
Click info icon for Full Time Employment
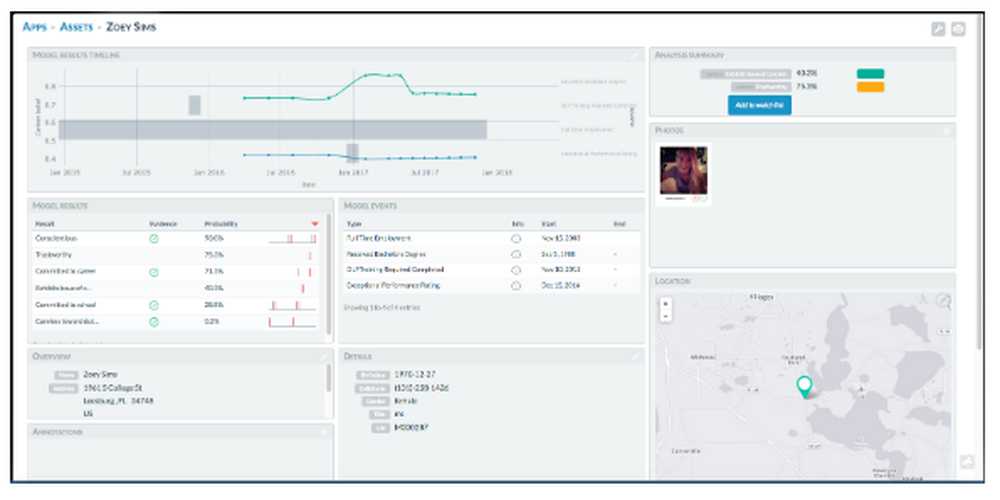coord(516,239)
